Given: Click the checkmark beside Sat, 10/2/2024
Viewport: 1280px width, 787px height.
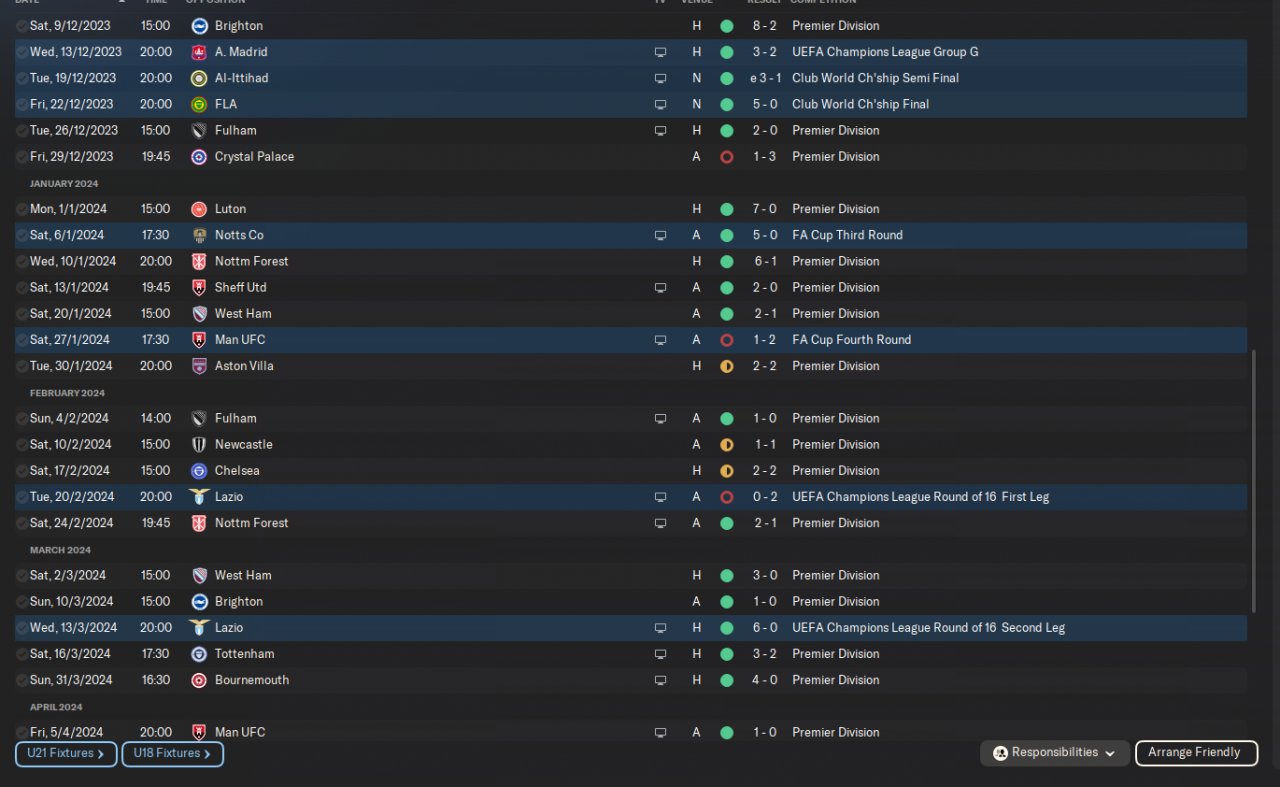Looking at the screenshot, I should pos(22,445).
